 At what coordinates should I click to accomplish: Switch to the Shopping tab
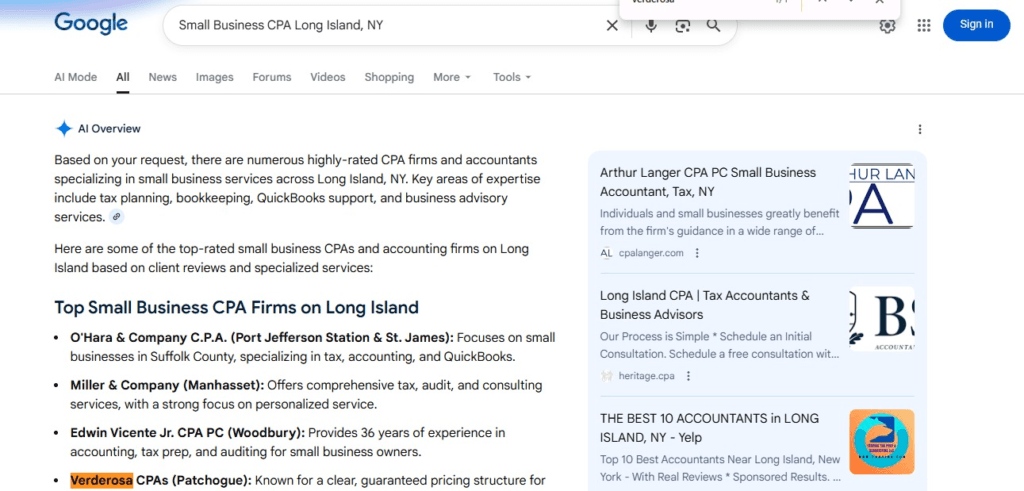[x=389, y=77]
